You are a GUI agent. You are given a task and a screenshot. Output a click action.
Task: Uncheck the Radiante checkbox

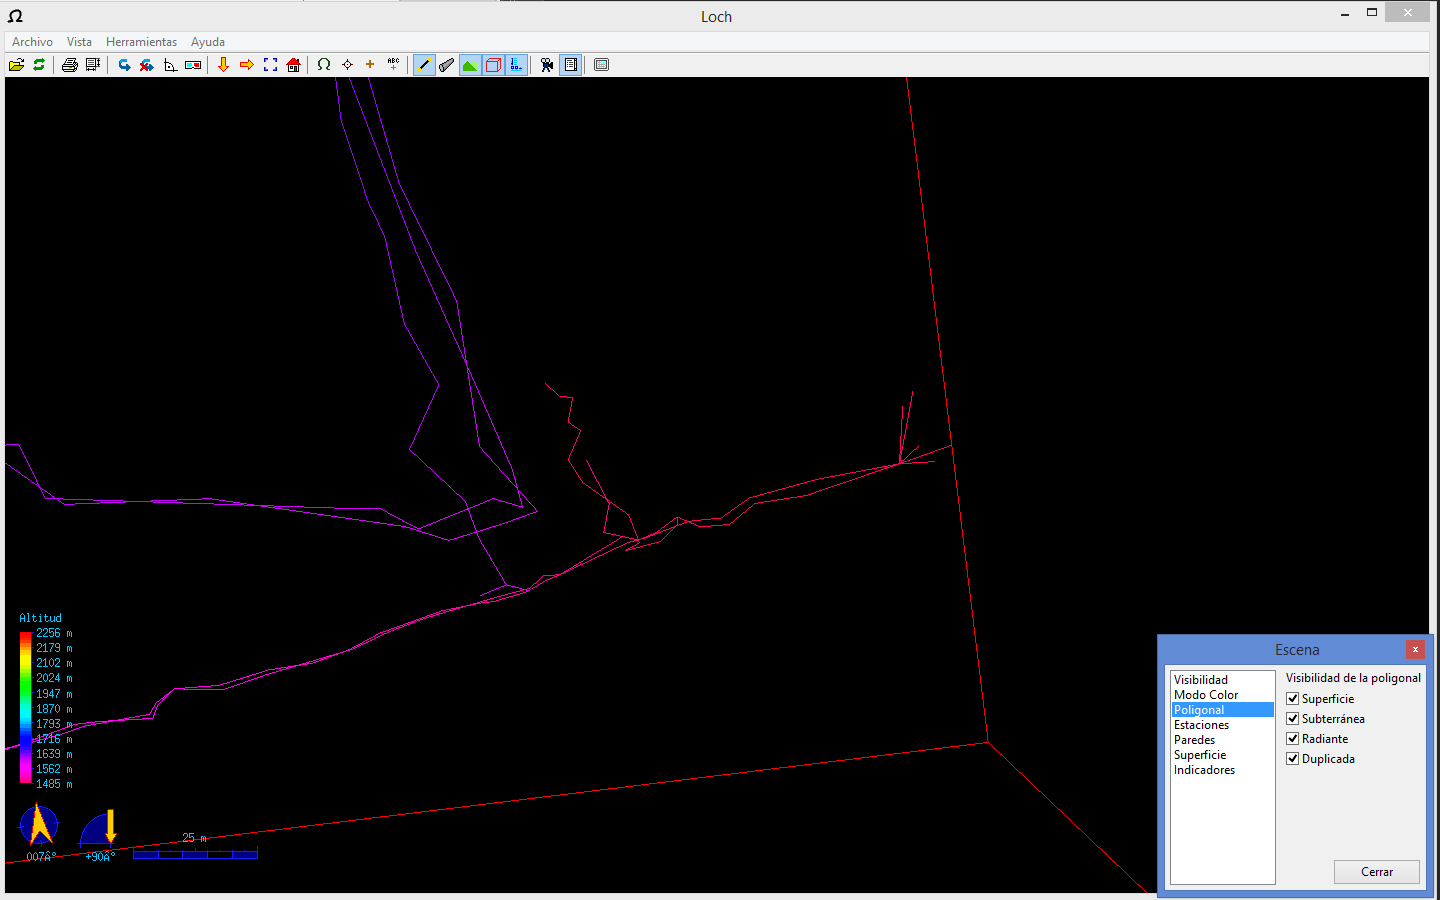(x=1292, y=739)
